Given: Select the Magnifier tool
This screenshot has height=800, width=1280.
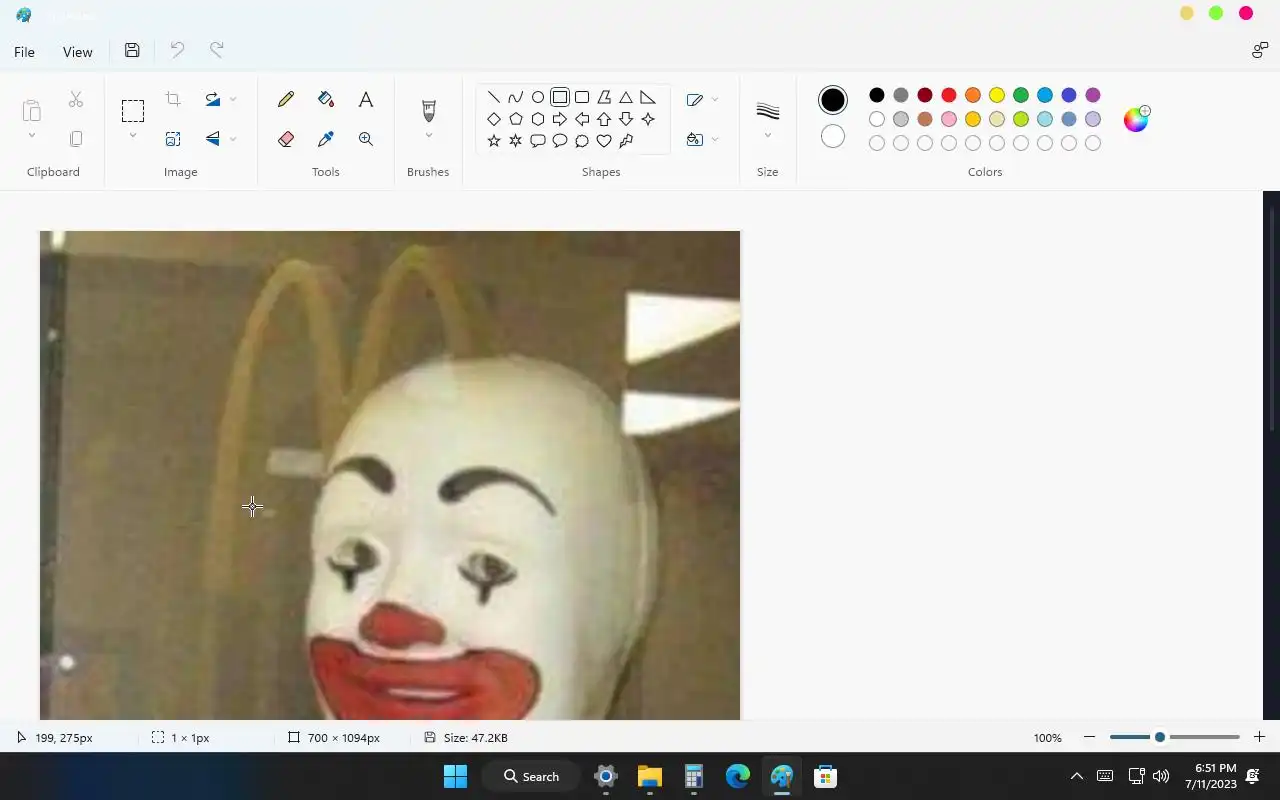Looking at the screenshot, I should (366, 139).
